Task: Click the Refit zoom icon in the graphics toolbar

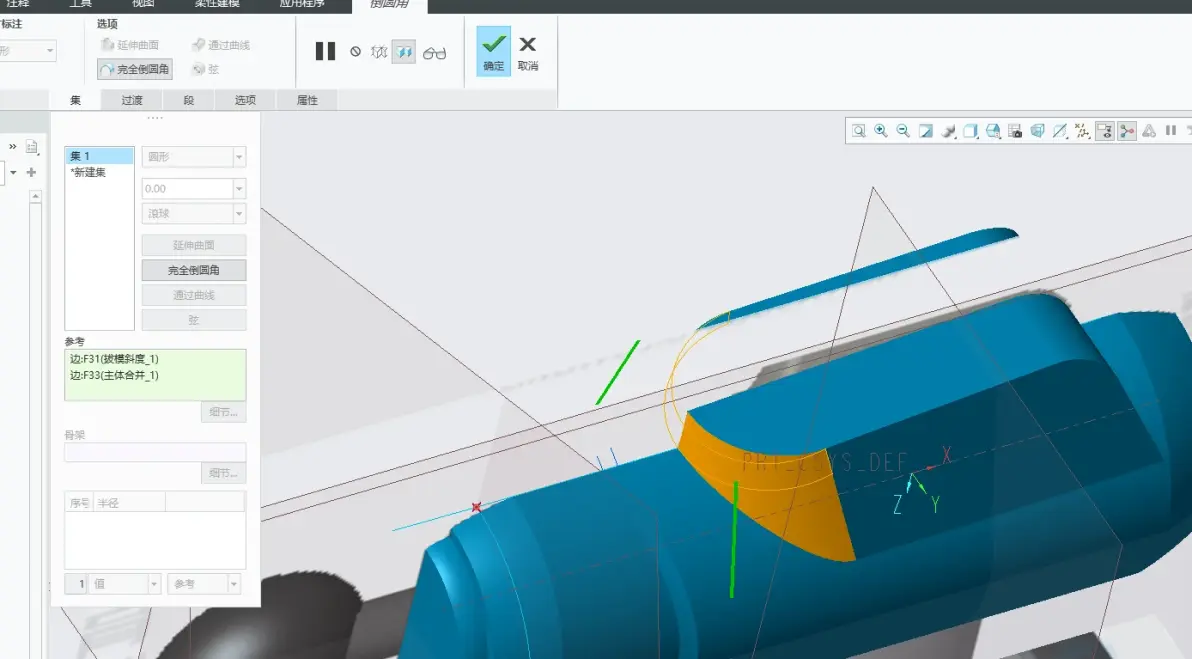Action: point(858,131)
